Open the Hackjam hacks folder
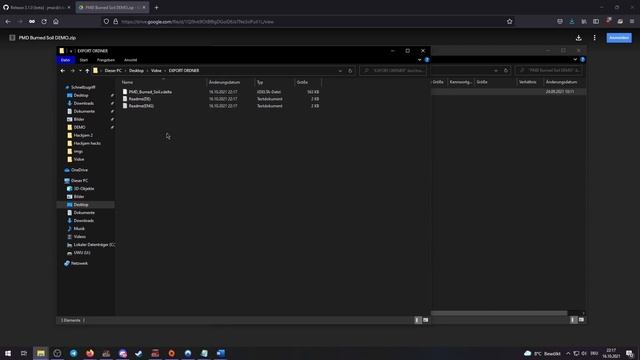The image size is (640, 360). [x=87, y=143]
